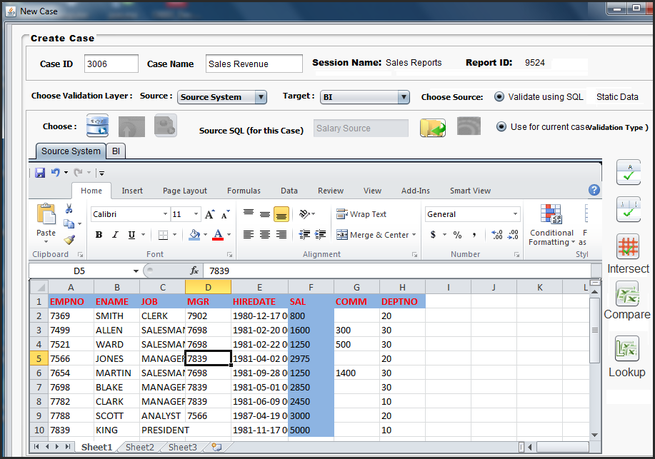Toggle Italic formatting
Viewport: 655px width, 459px height.
tap(115, 235)
